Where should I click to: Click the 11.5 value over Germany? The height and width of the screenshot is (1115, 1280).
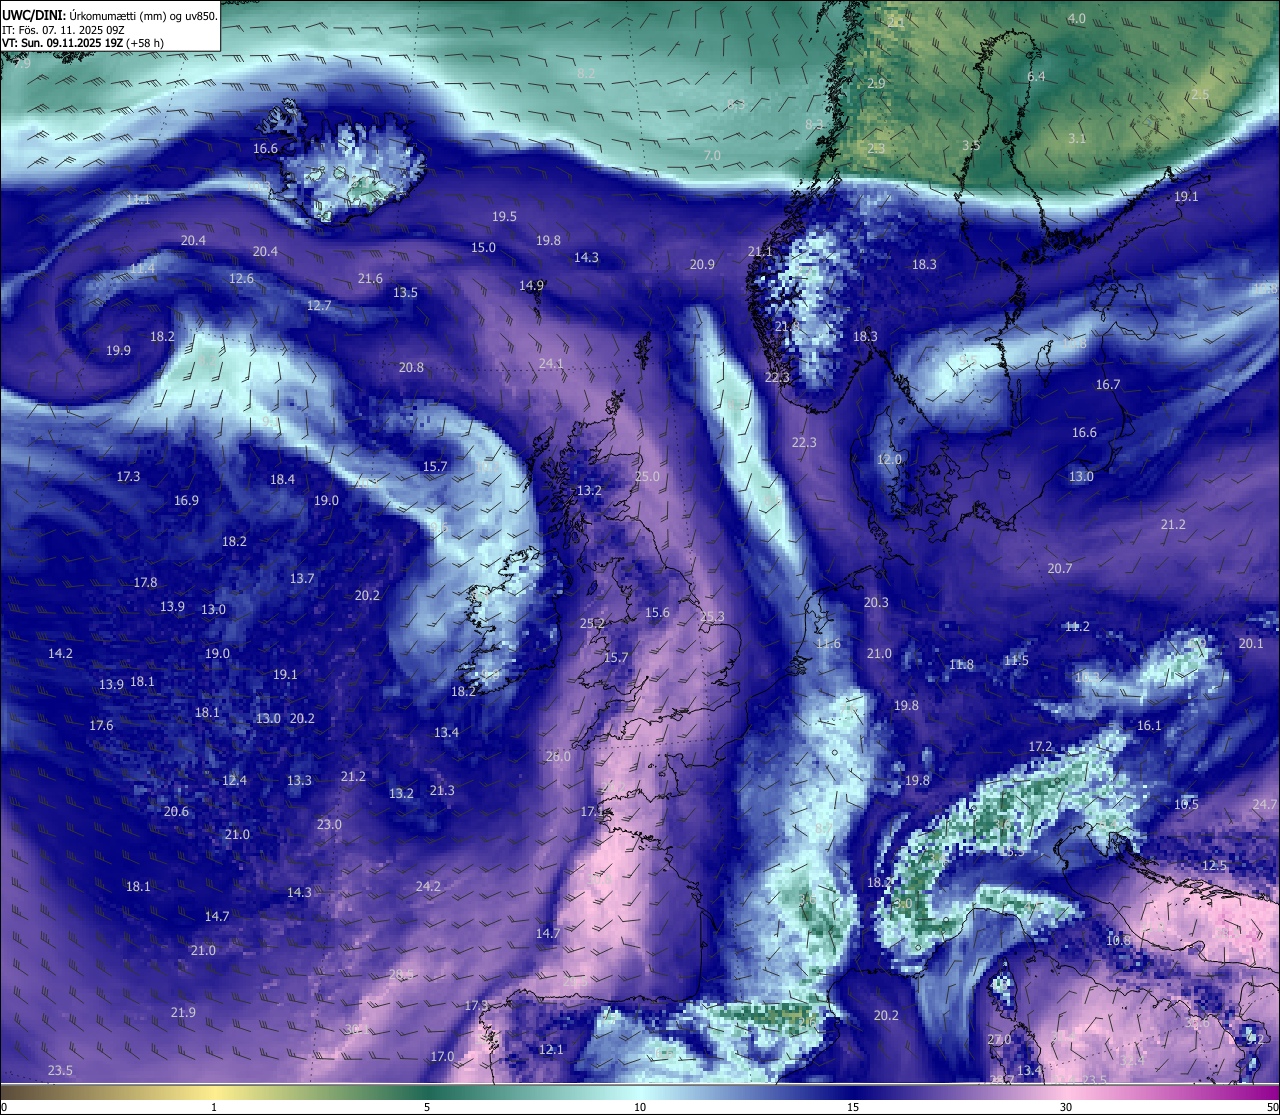(x=1016, y=660)
